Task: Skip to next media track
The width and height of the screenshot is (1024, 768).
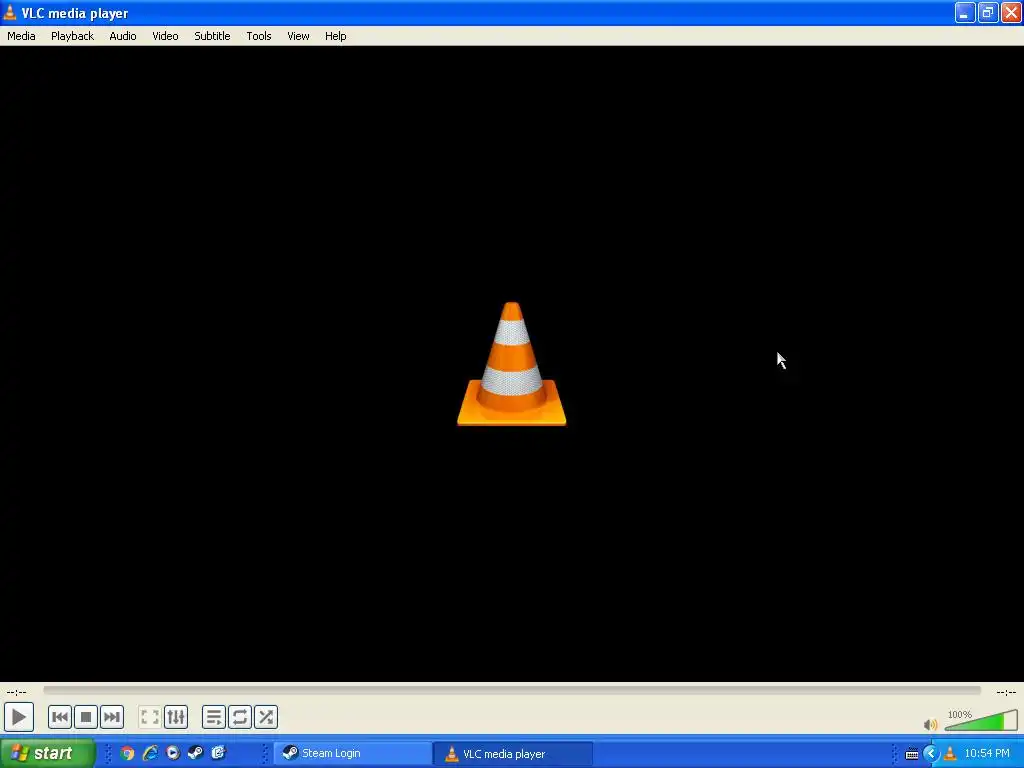Action: (112, 717)
